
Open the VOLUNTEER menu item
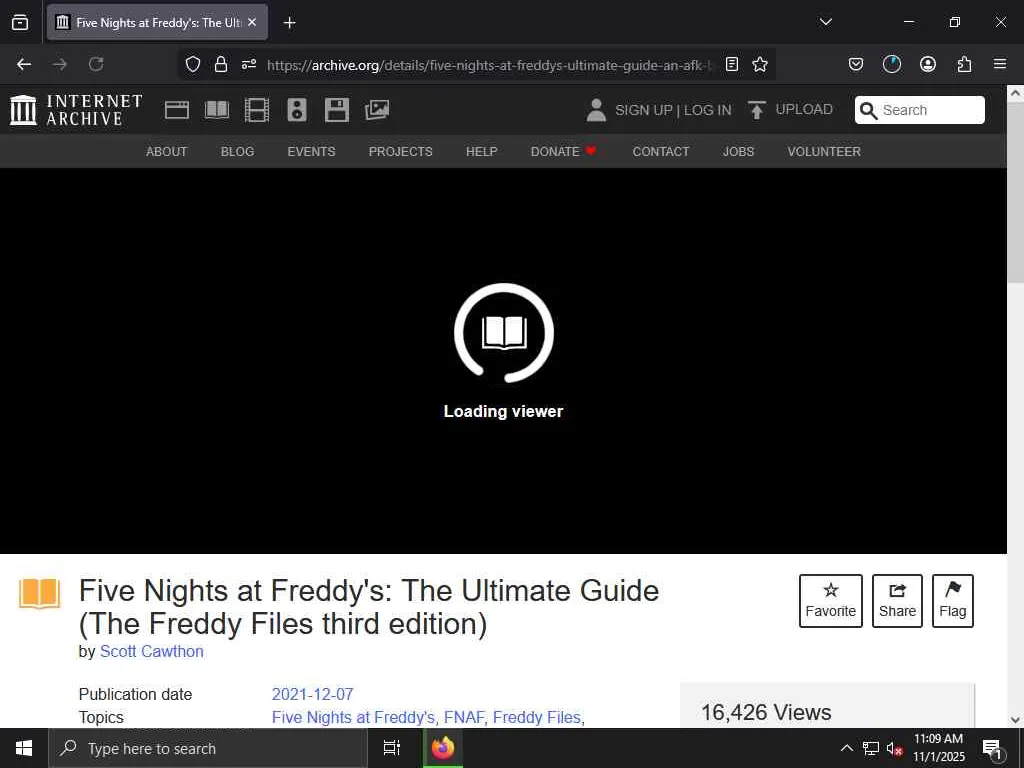click(824, 152)
